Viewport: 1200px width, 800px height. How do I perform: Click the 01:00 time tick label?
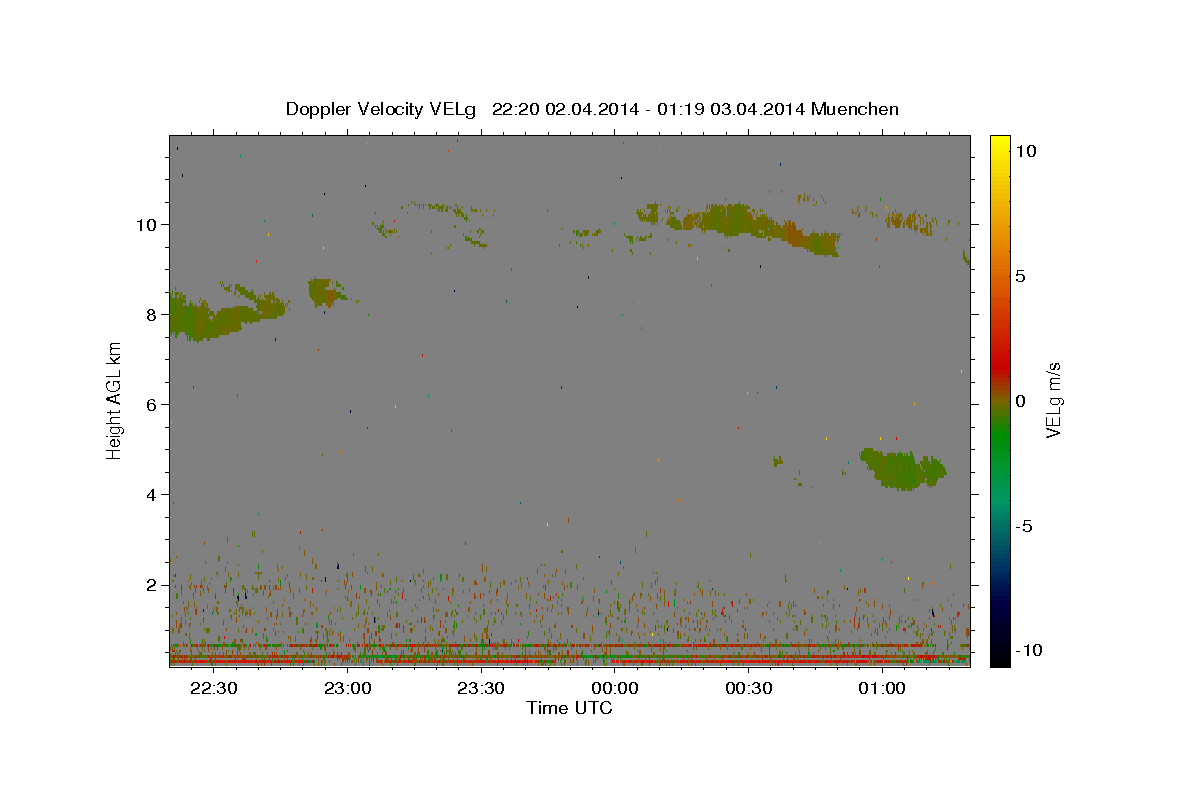883,688
